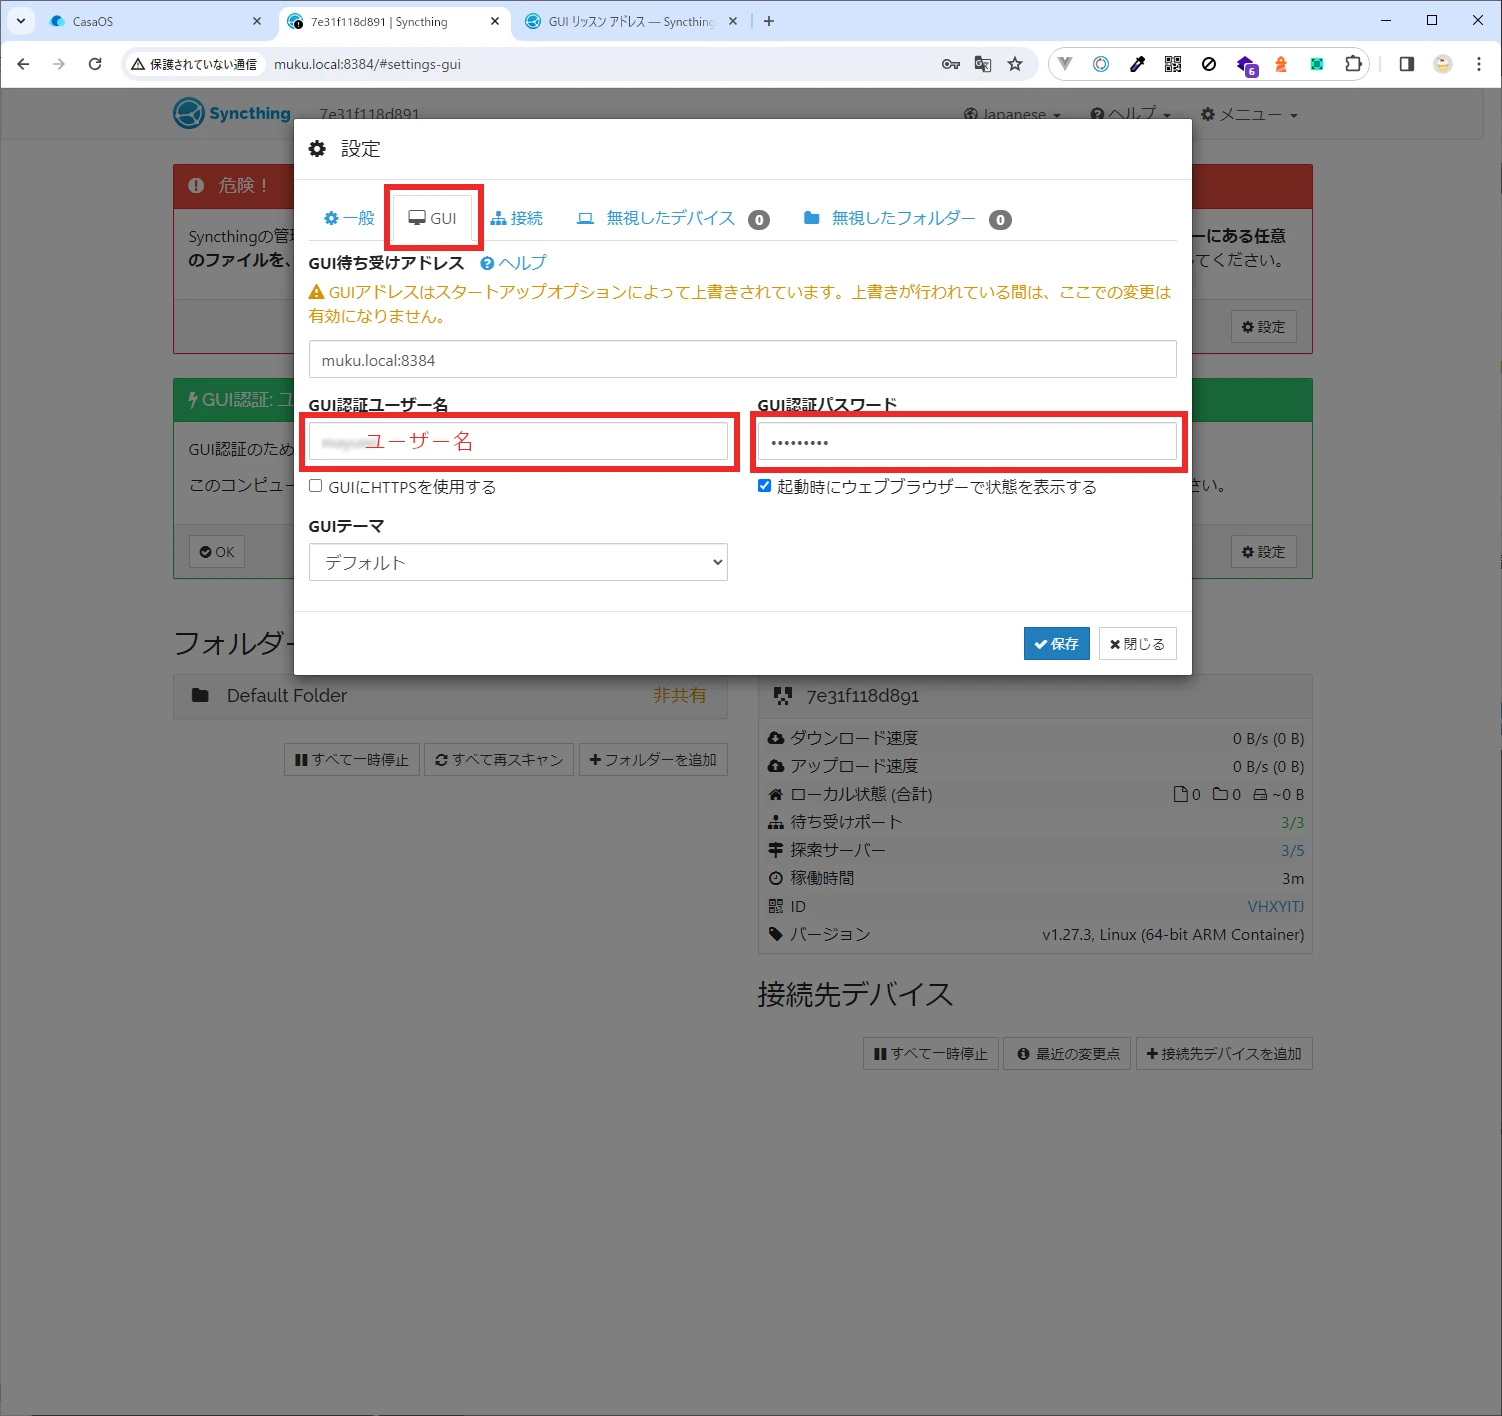The image size is (1502, 1416).
Task: Open the ヘルプ link for GUI address
Action: pyautogui.click(x=513, y=263)
